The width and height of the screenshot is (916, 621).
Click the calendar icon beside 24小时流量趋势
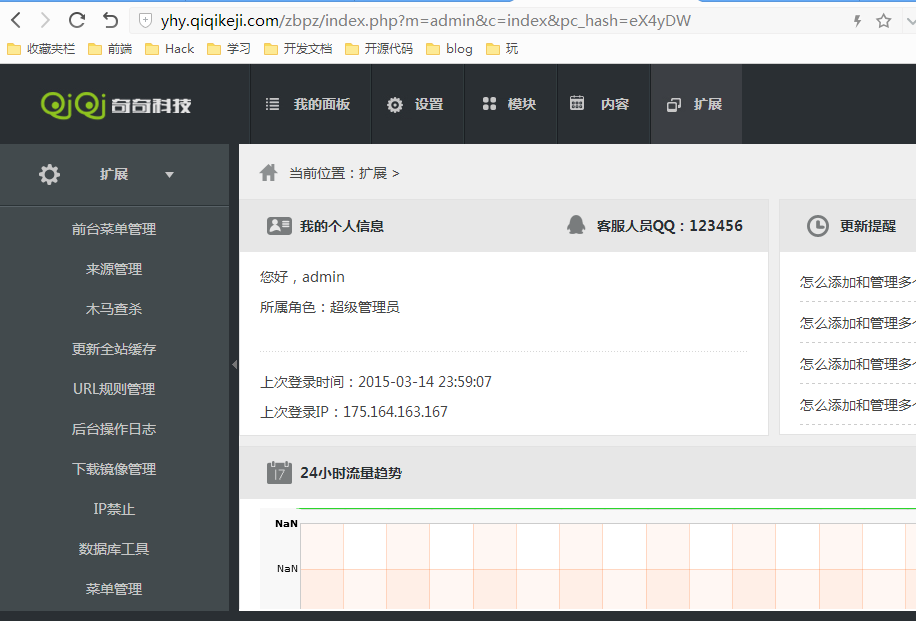pos(279,473)
